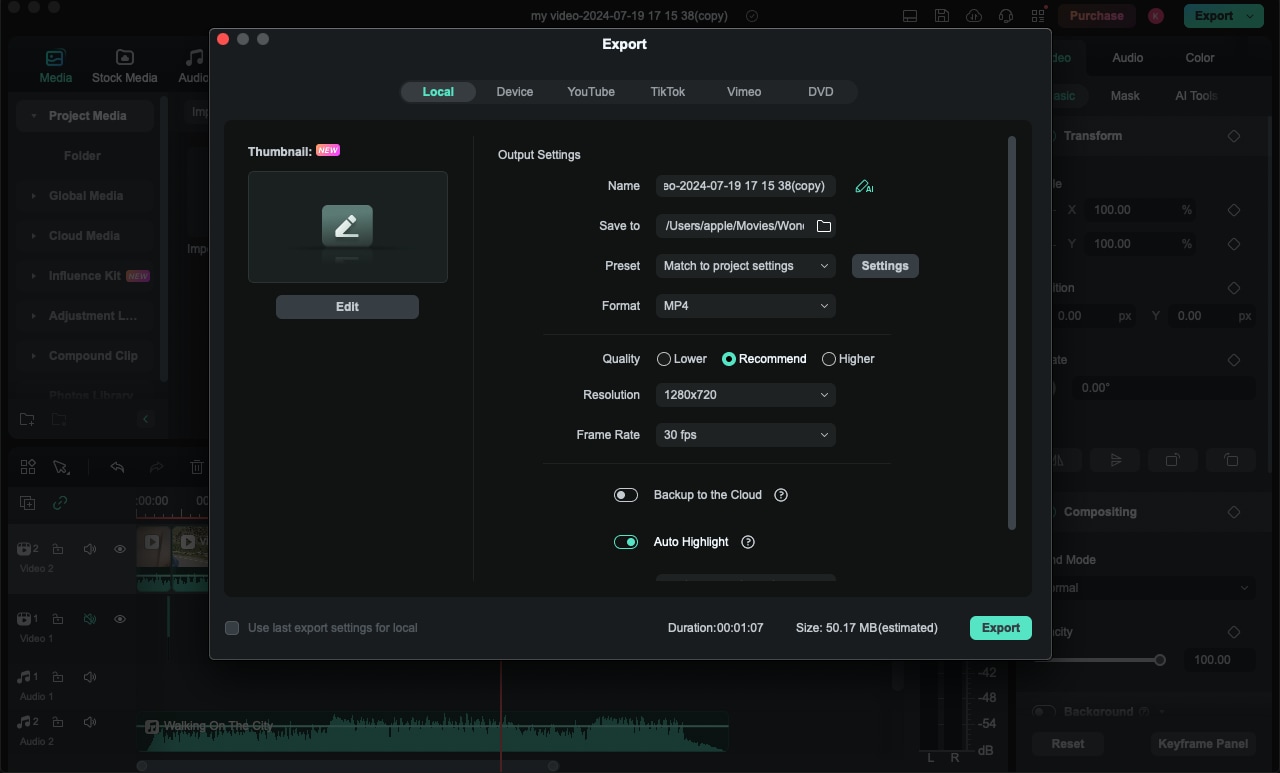Click the Opacity keyframe diamond icon
This screenshot has height=773, width=1280.
(1234, 632)
